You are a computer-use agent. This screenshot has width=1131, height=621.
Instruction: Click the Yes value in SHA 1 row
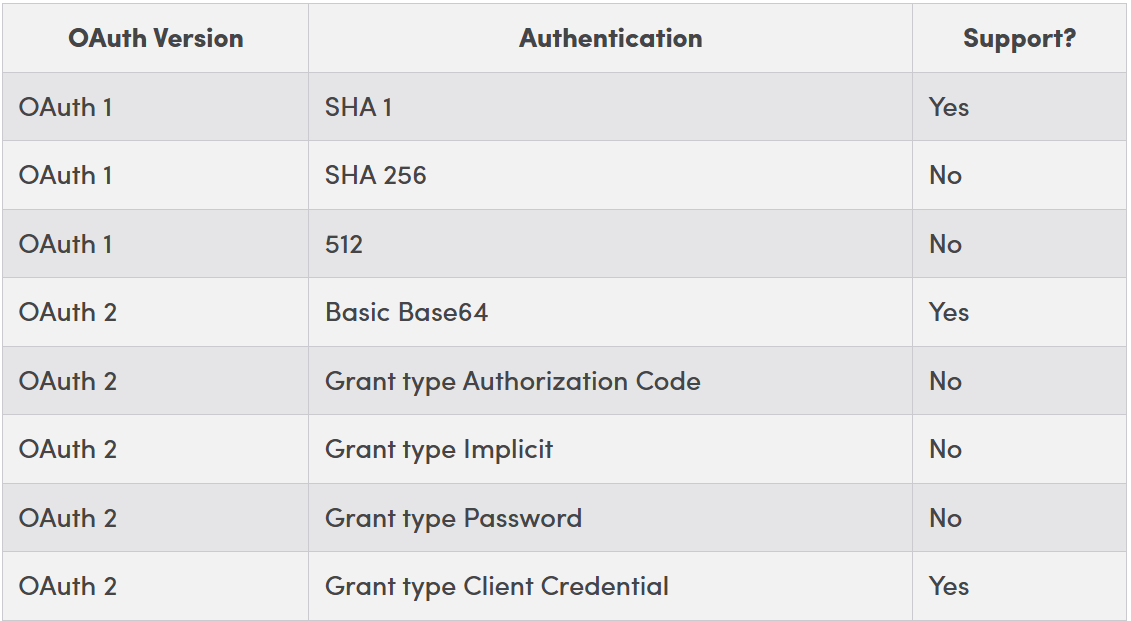pos(948,107)
